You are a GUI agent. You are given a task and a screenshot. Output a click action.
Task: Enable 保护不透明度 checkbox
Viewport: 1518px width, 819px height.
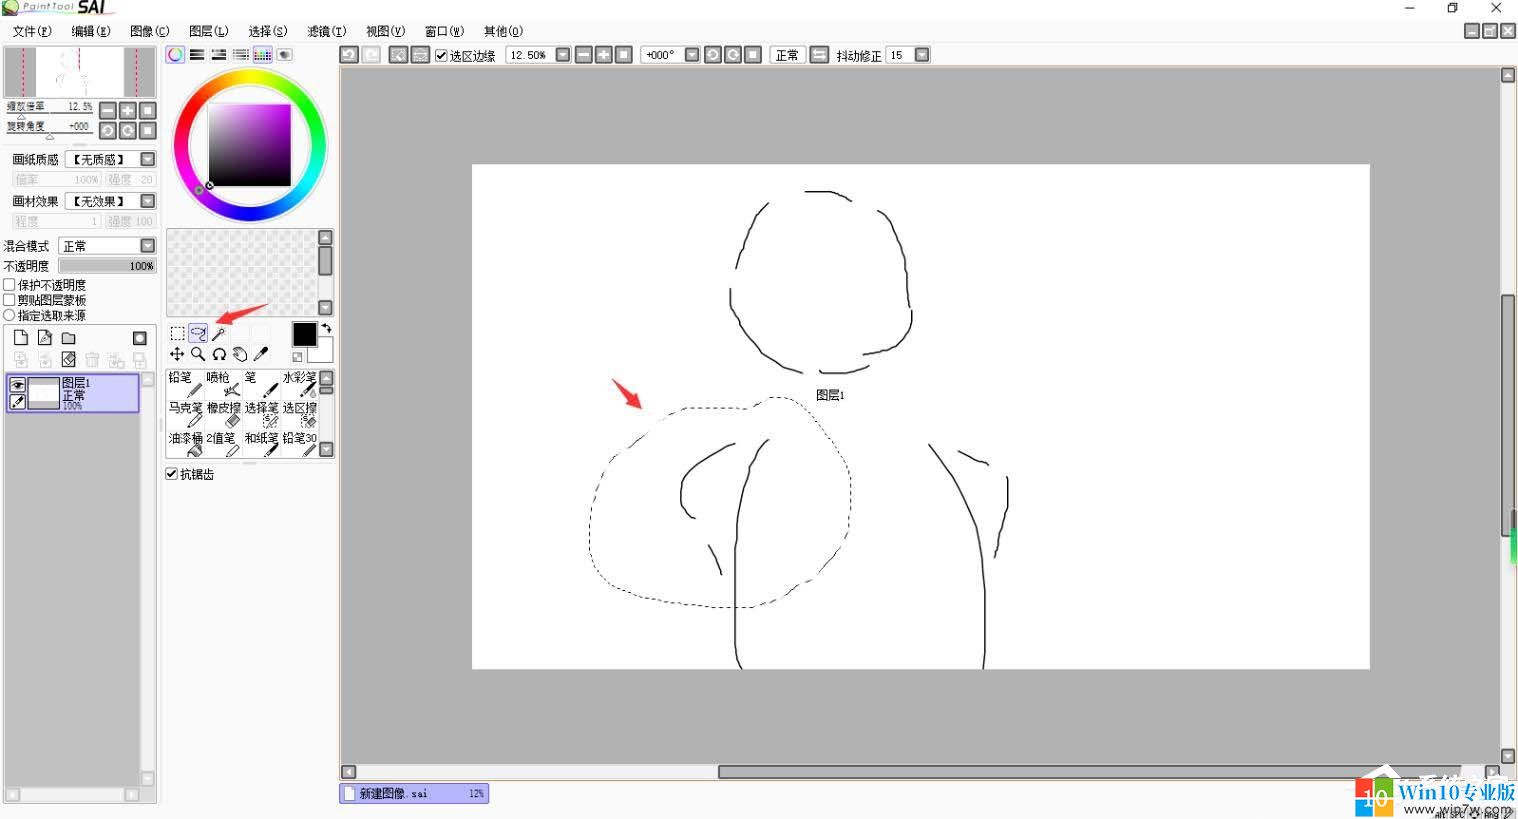coord(10,285)
